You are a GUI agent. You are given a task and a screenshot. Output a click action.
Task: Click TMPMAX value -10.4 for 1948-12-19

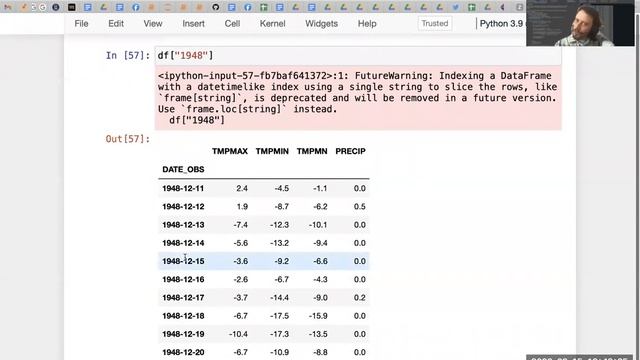[x=238, y=334]
